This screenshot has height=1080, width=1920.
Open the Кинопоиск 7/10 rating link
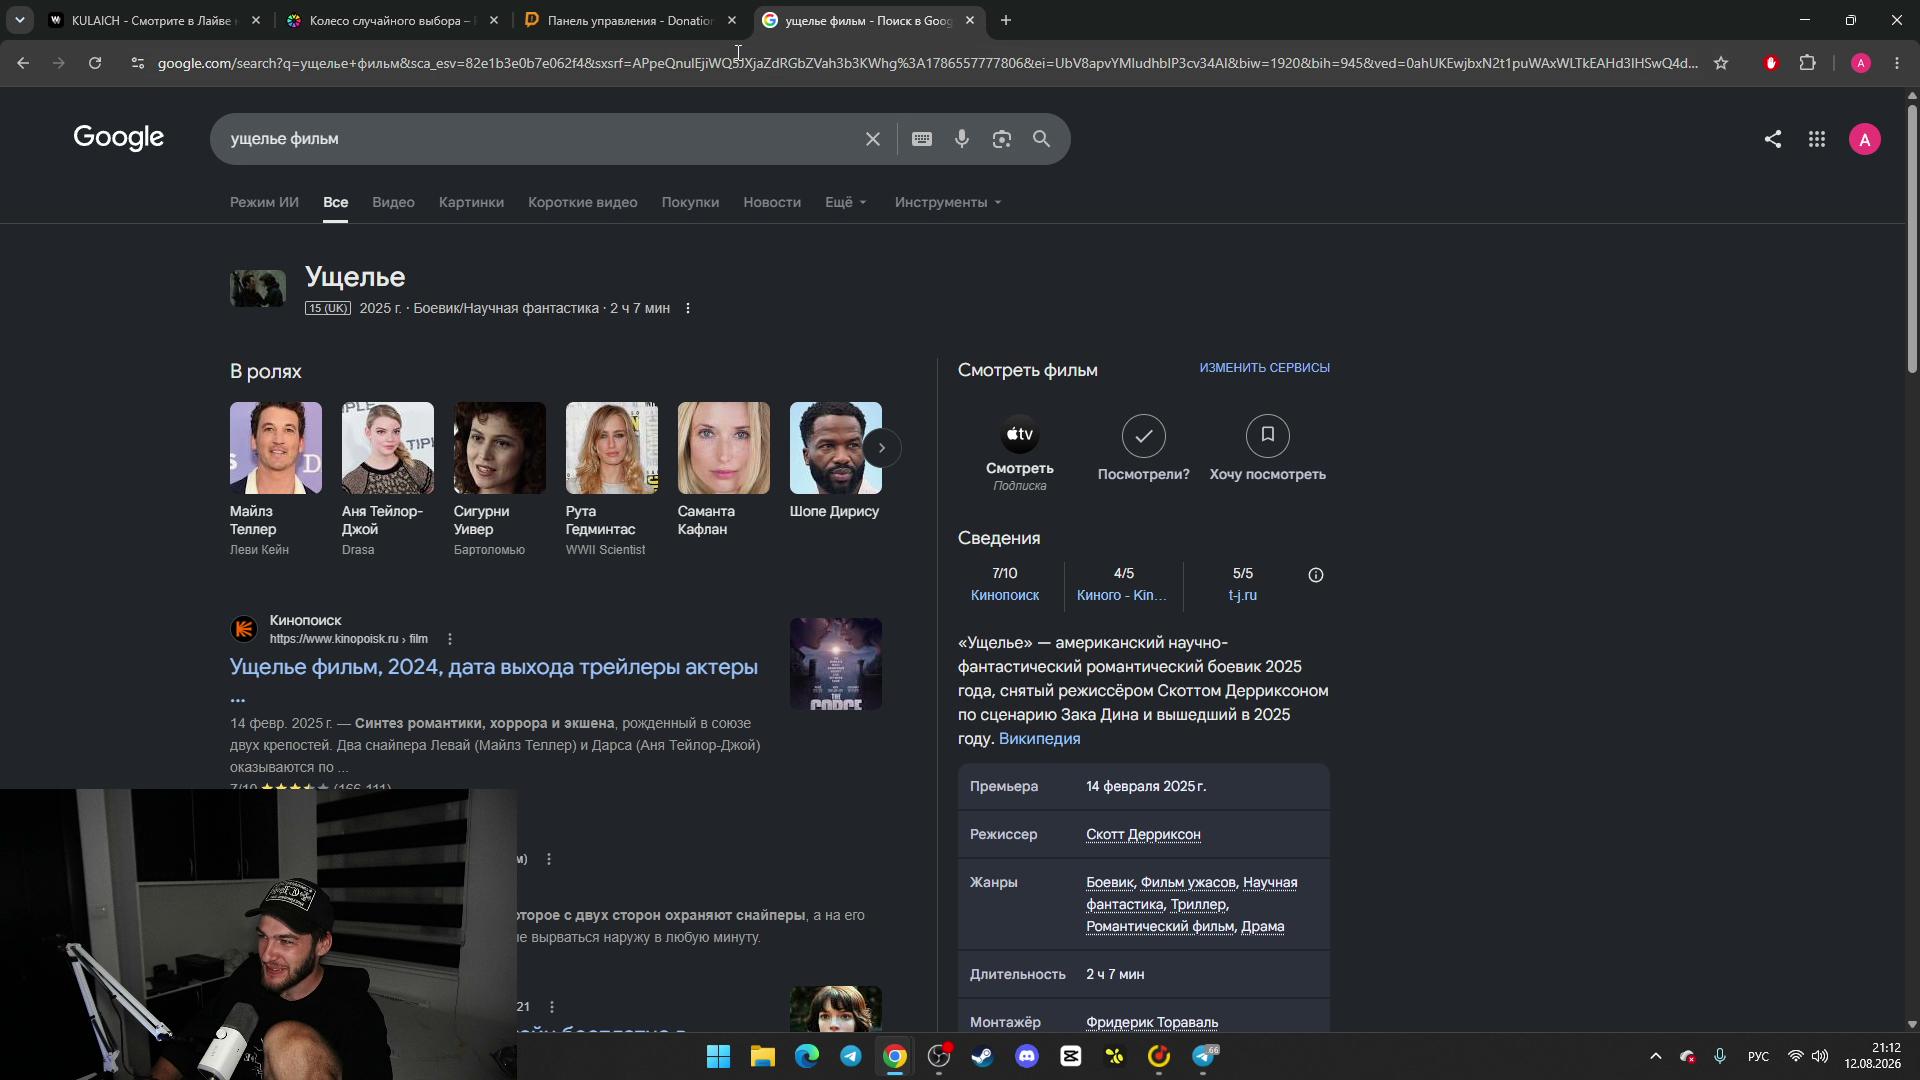(1005, 584)
